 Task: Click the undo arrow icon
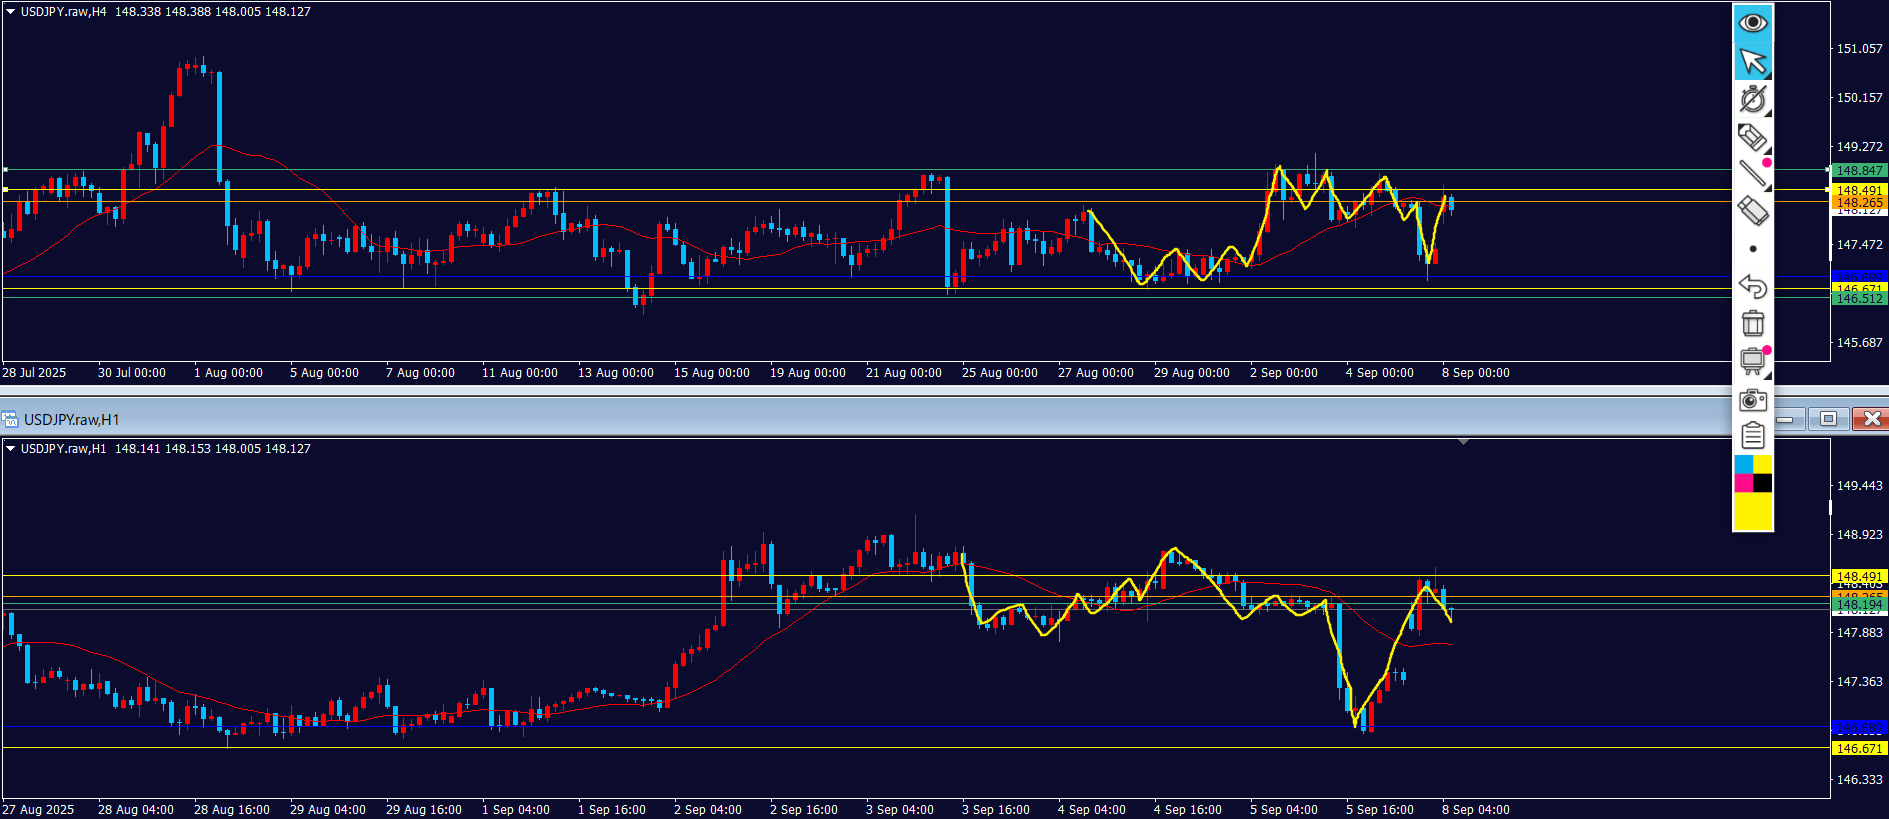(x=1752, y=287)
